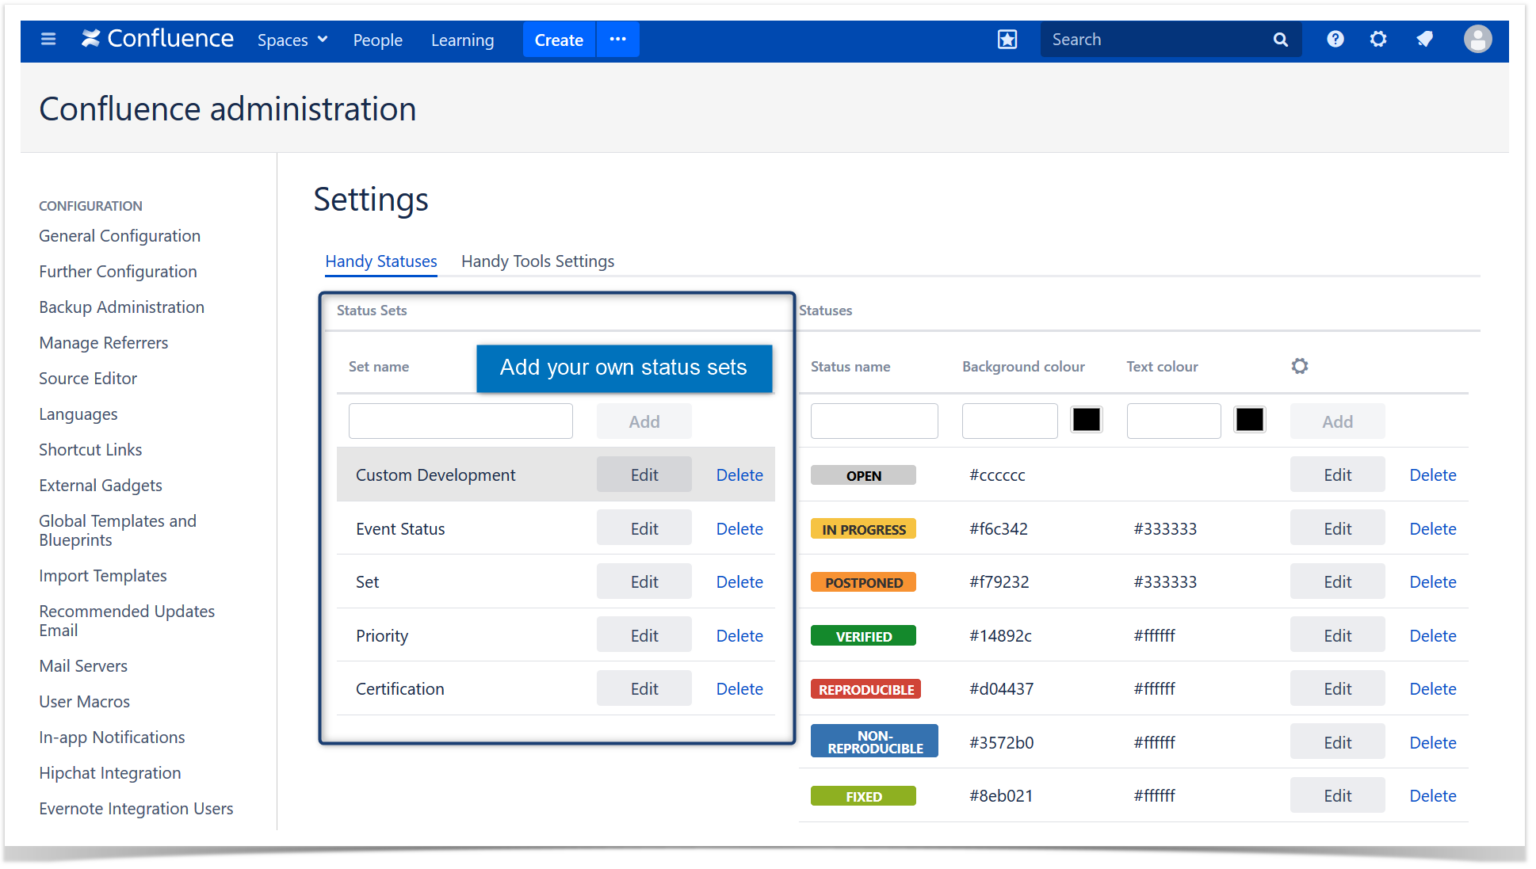Click the gear icon above the Statuses table
Screen dimensions: 1536x869
pos(1299,366)
